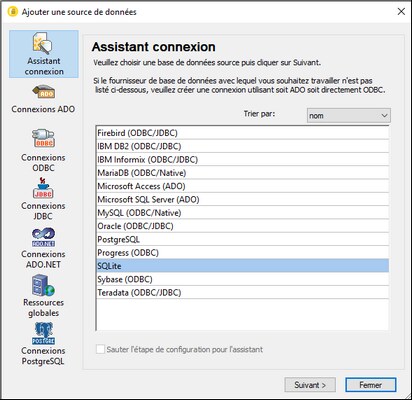Choose Microsoft SQL Server (ADO) entry
The width and height of the screenshot is (412, 400).
(242, 199)
